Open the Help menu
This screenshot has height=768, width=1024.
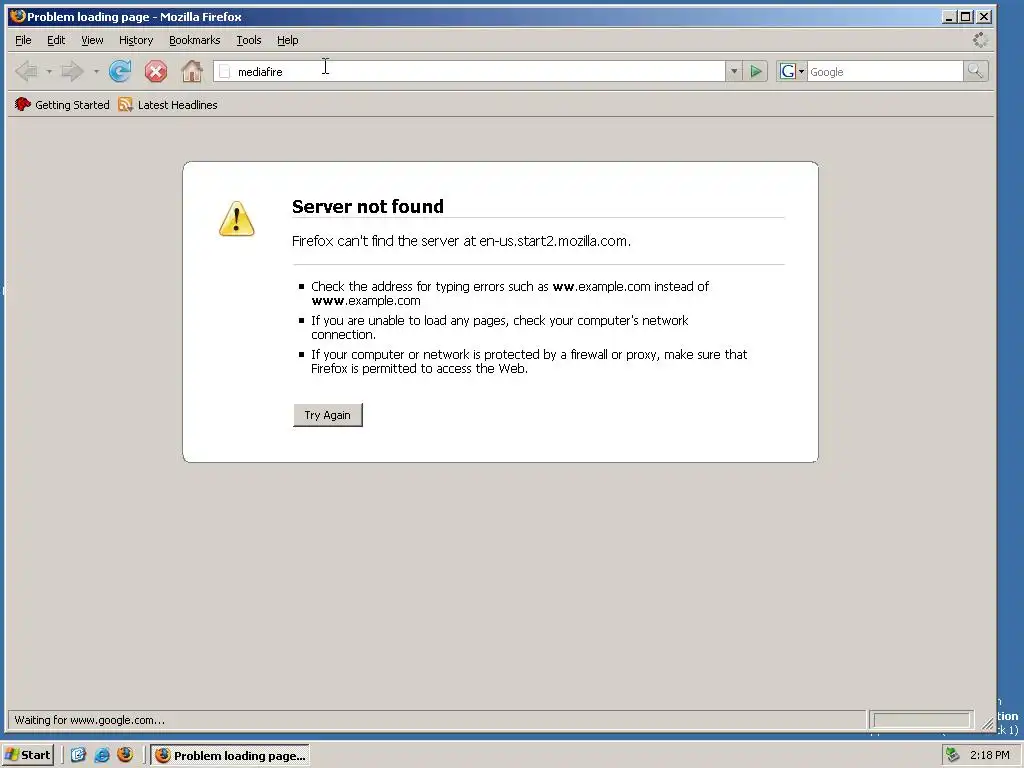(x=287, y=40)
